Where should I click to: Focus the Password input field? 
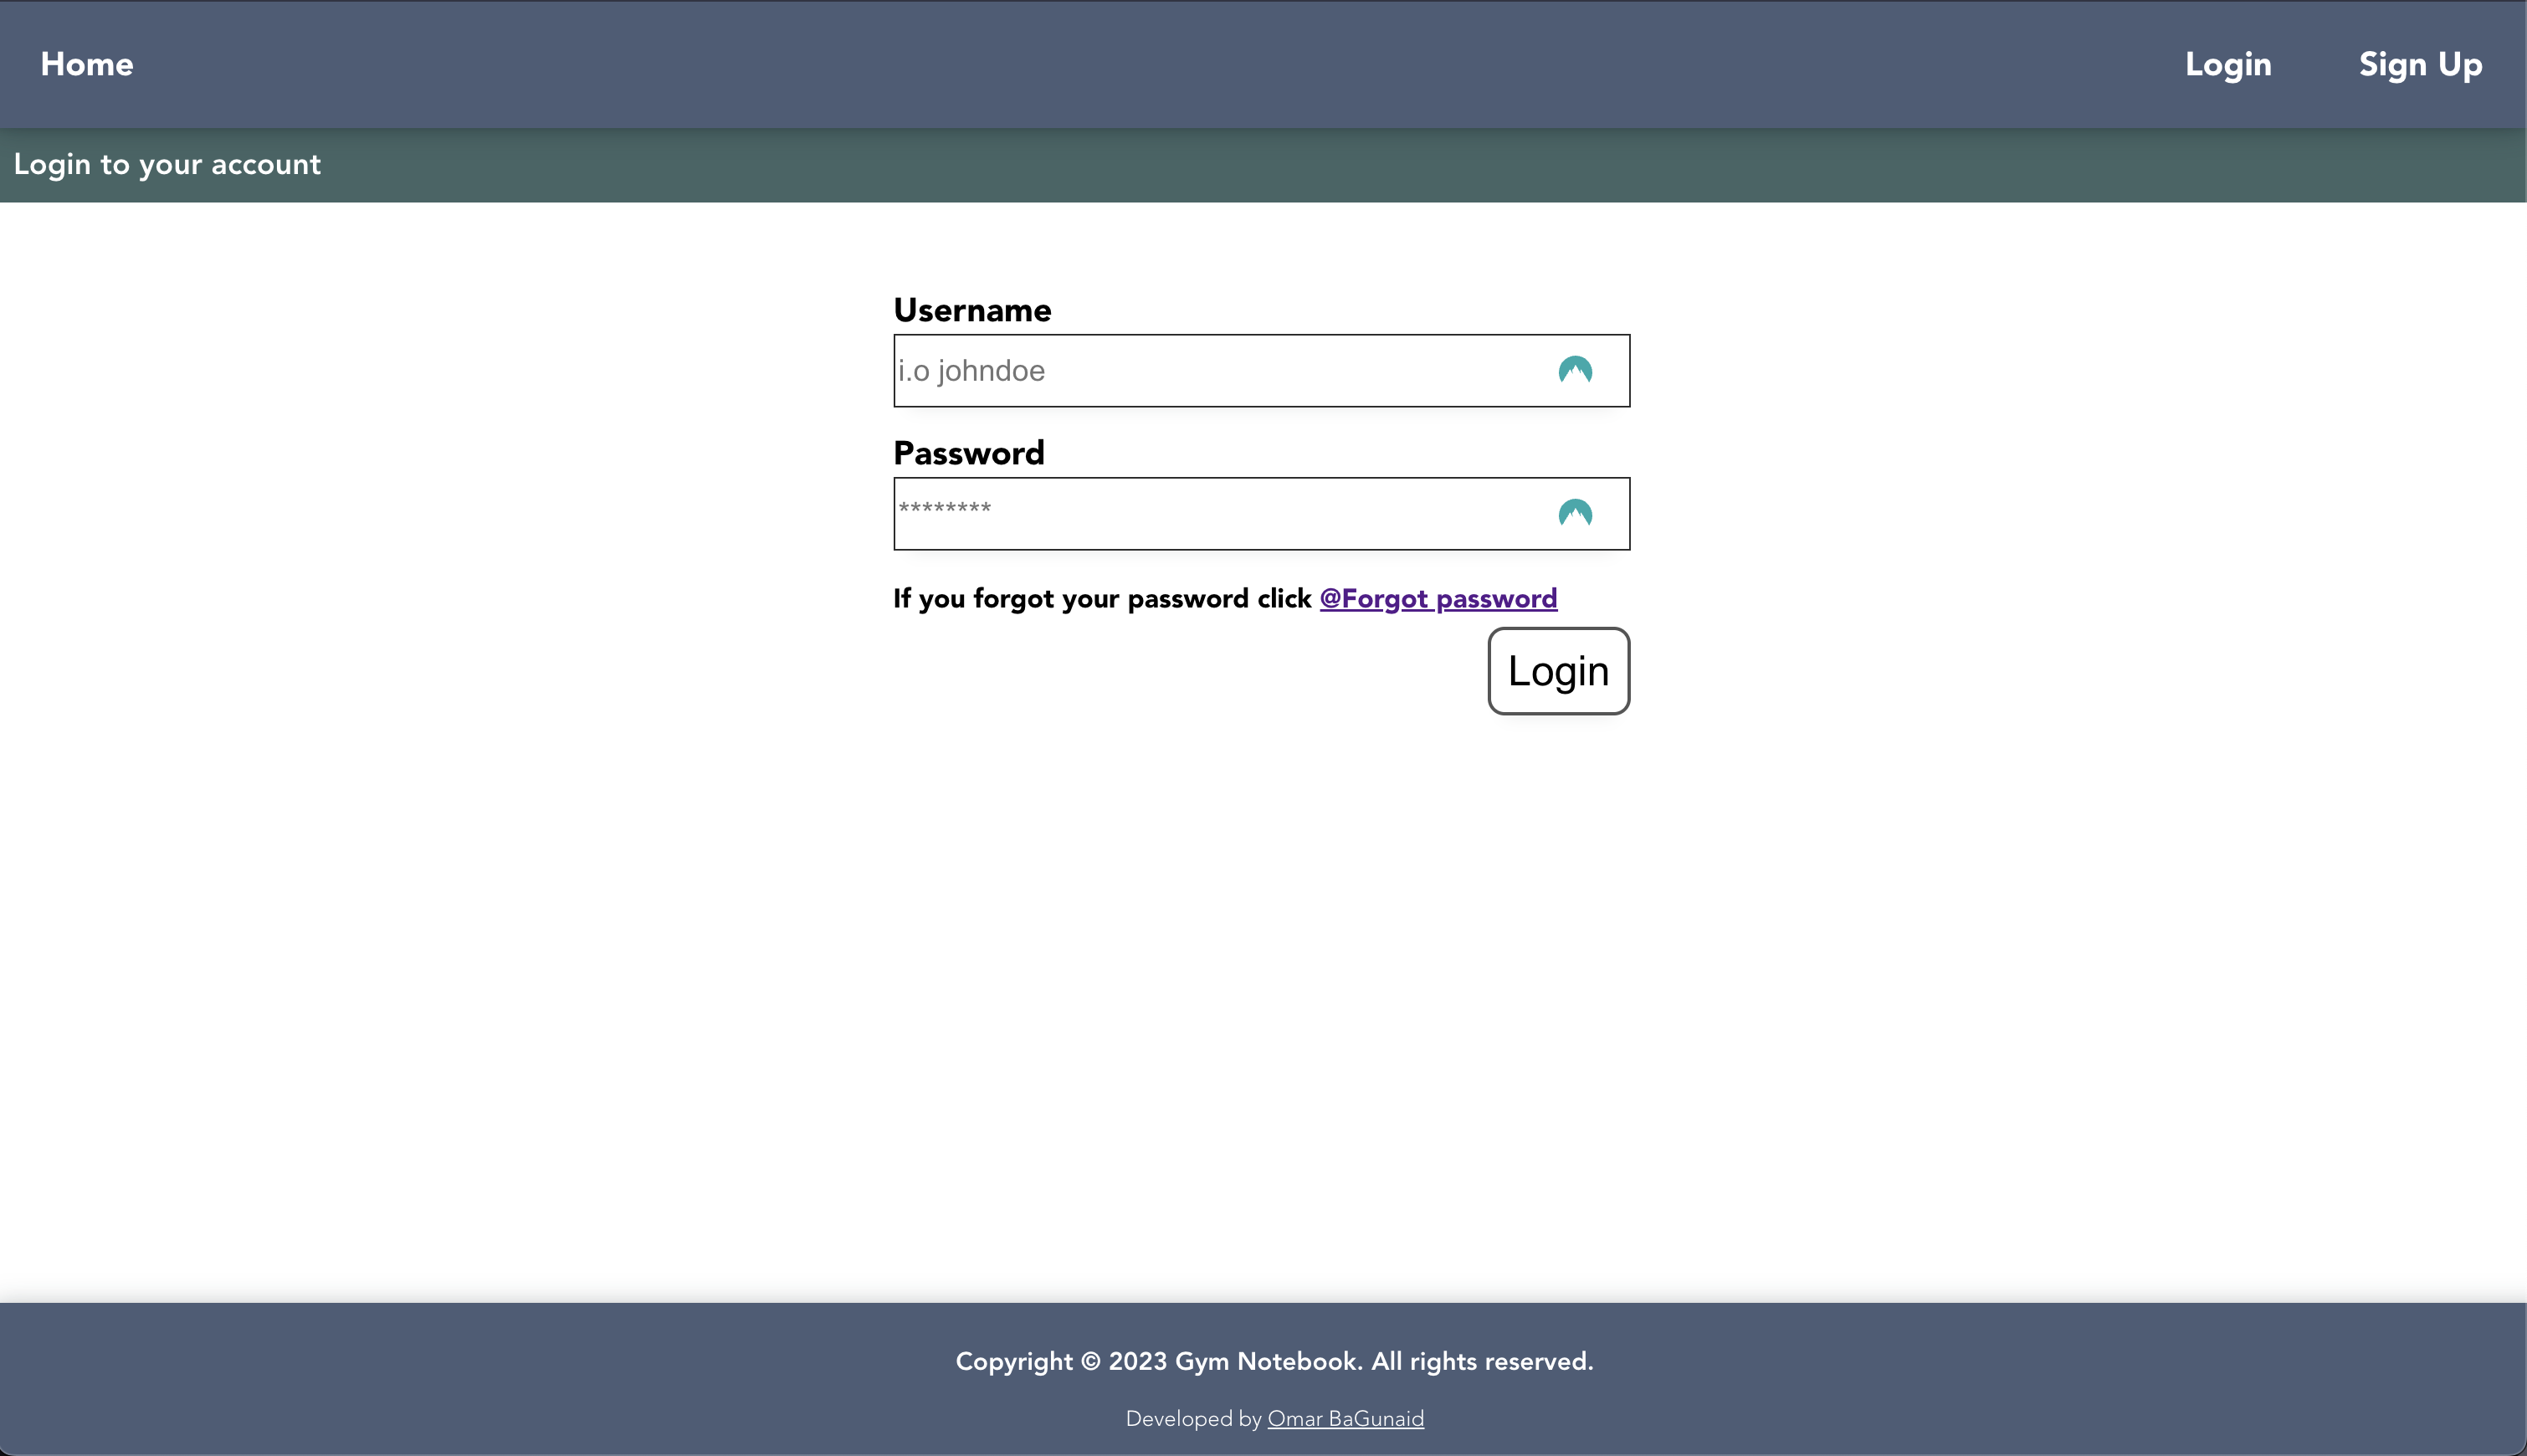[1200, 514]
